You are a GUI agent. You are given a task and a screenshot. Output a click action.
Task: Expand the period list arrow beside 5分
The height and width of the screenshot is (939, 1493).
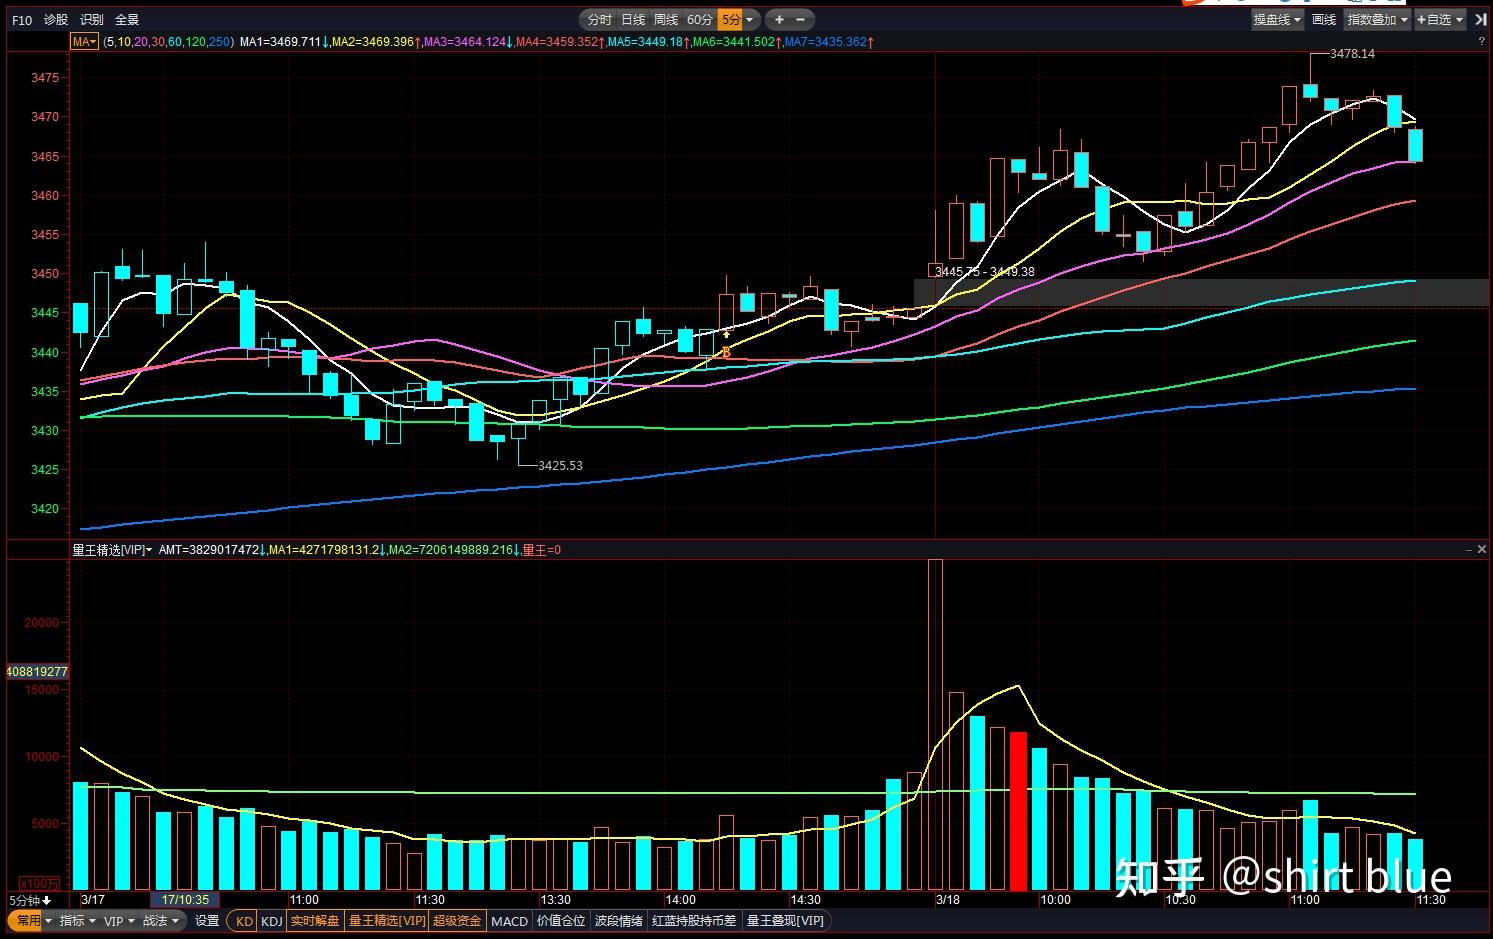click(751, 20)
